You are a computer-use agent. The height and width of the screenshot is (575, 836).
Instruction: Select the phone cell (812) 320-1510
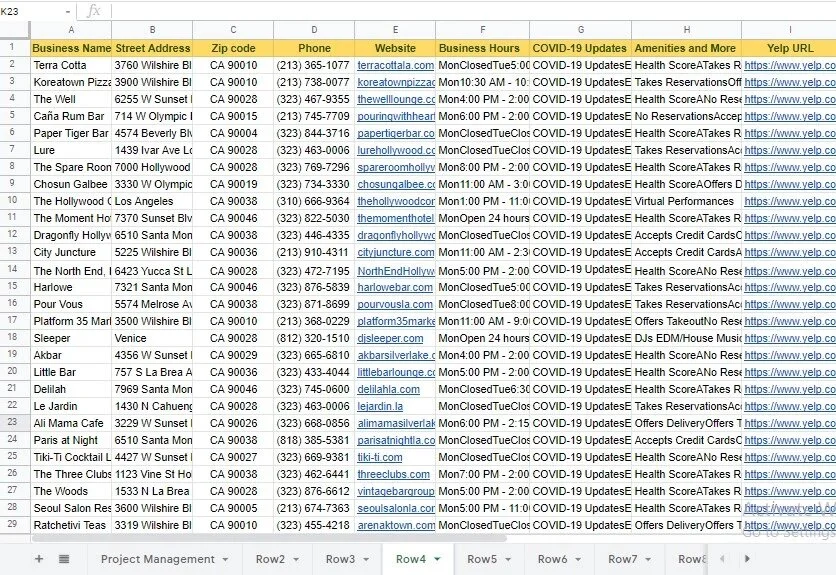[x=314, y=338]
